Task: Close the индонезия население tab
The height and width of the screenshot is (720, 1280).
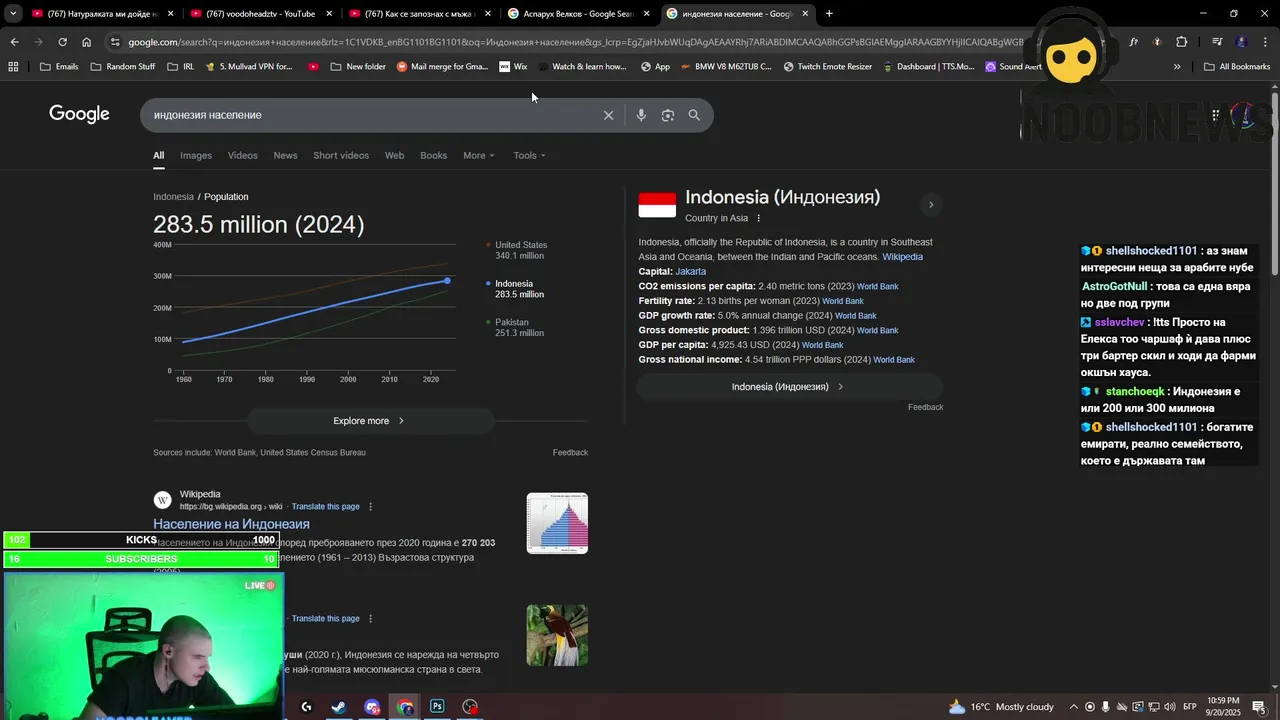Action: click(805, 14)
